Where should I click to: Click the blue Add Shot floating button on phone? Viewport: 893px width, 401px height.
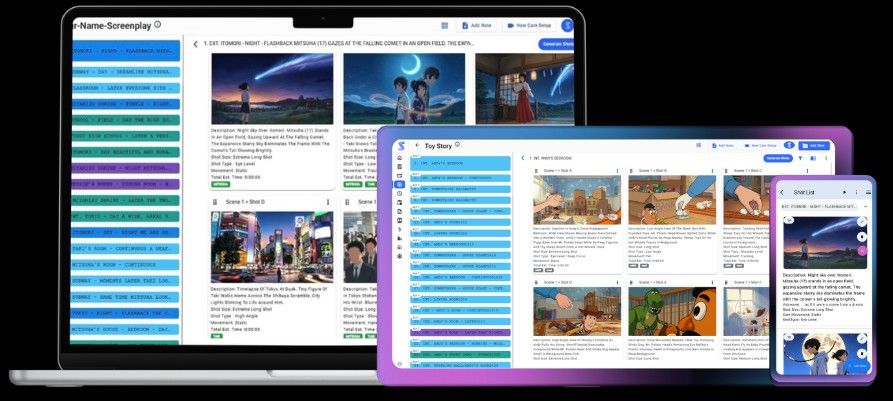click(x=858, y=366)
